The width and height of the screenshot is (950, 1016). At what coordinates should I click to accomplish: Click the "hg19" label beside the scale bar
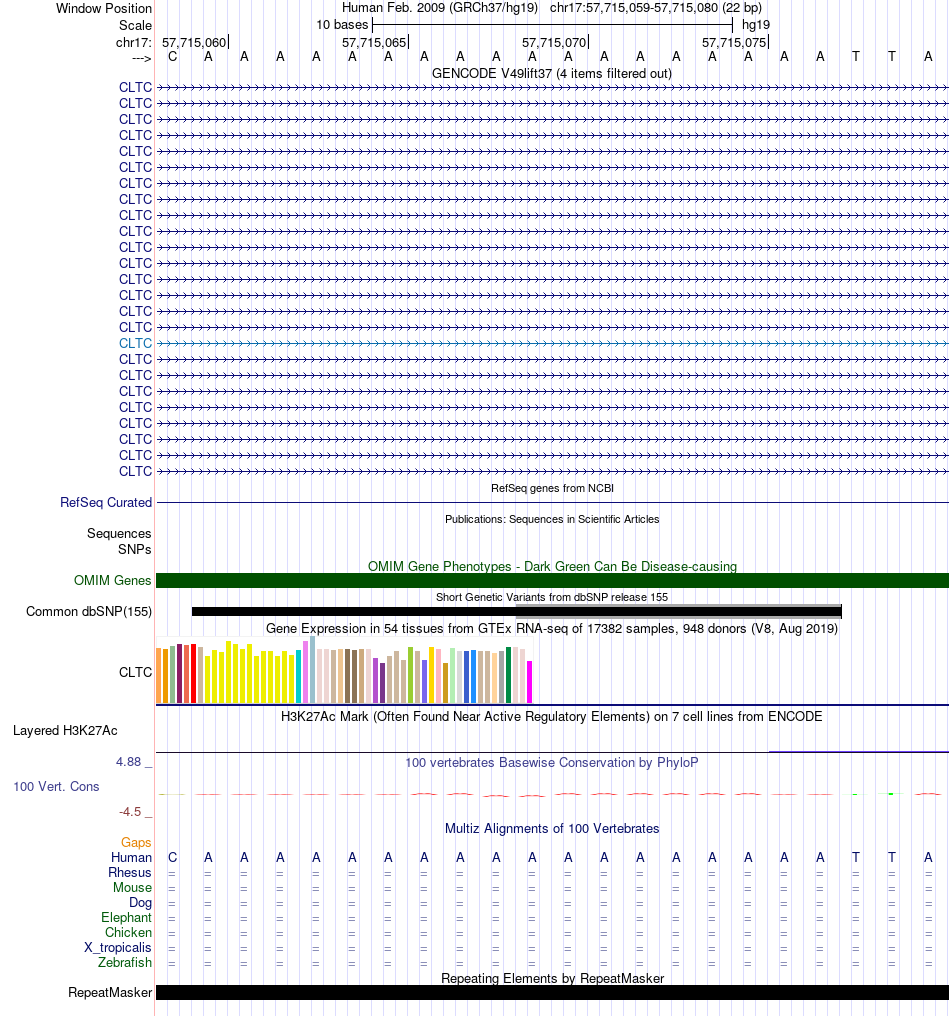(756, 25)
